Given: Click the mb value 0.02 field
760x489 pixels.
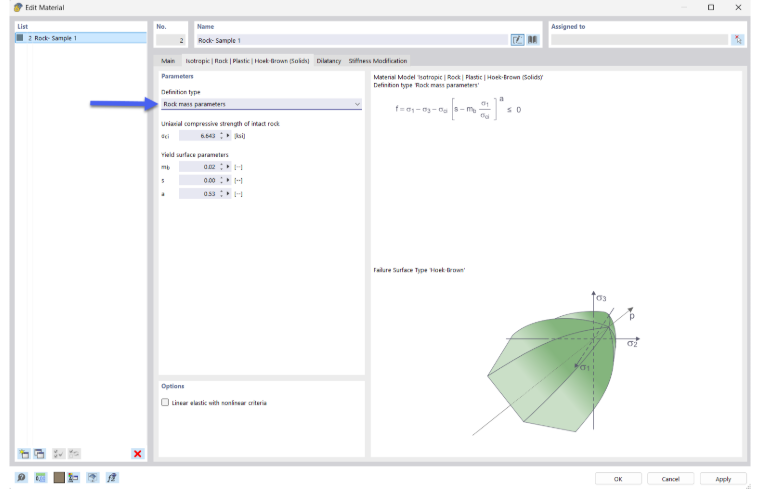Looking at the screenshot, I should point(199,167).
